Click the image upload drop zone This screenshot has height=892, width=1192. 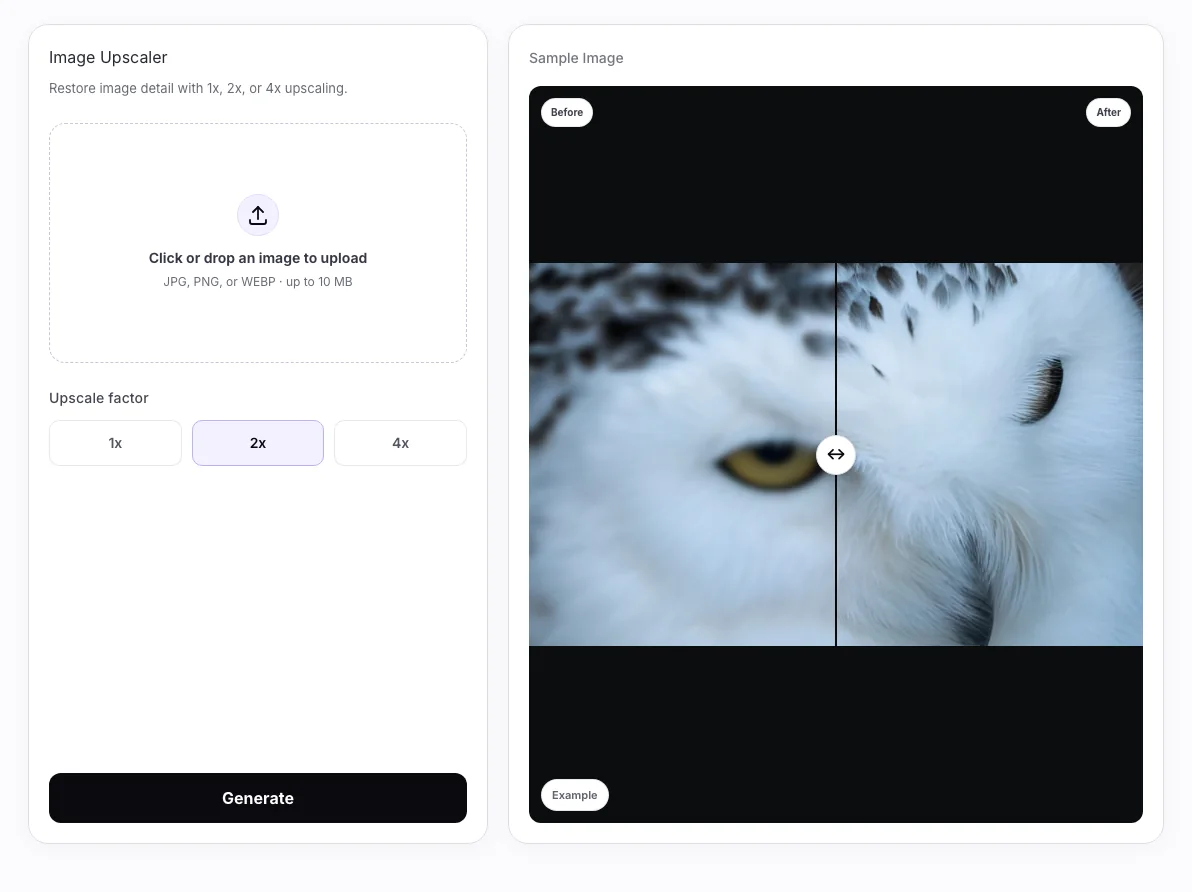(258, 243)
